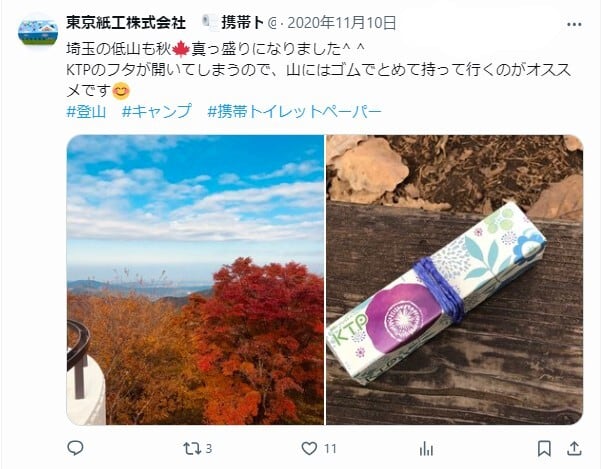Open hashtag #携帯トイレットペーパー
The height and width of the screenshot is (469, 602).
coord(294,112)
